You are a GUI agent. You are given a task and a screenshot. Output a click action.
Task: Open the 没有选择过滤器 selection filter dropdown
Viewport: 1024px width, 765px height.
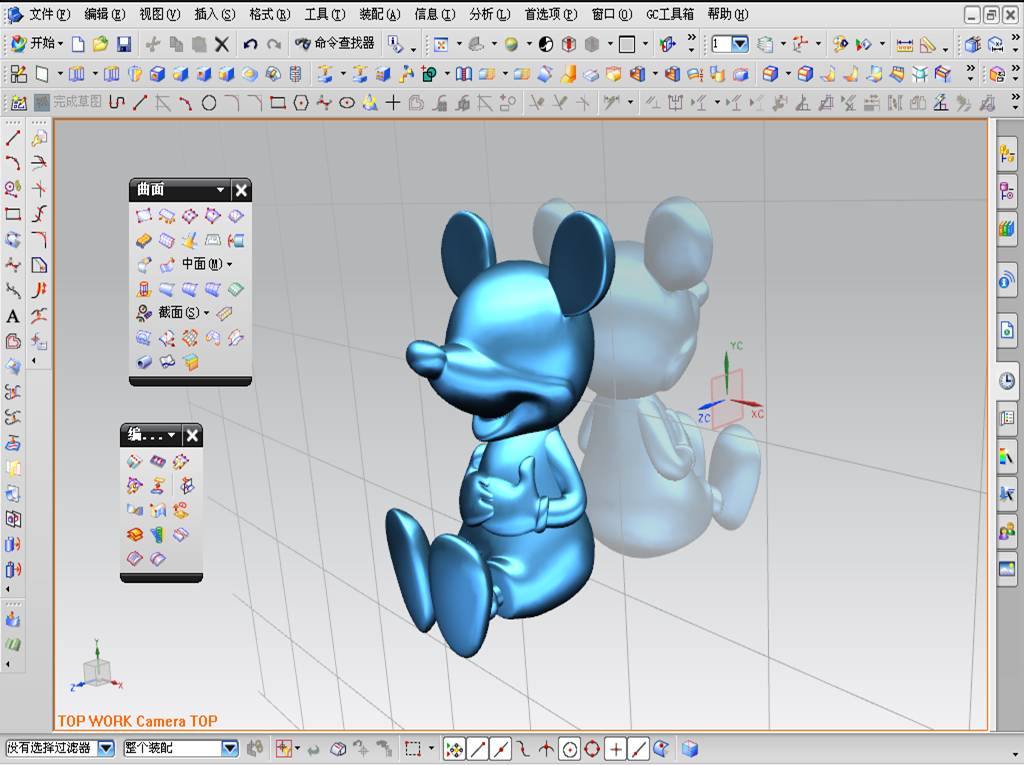tap(106, 749)
